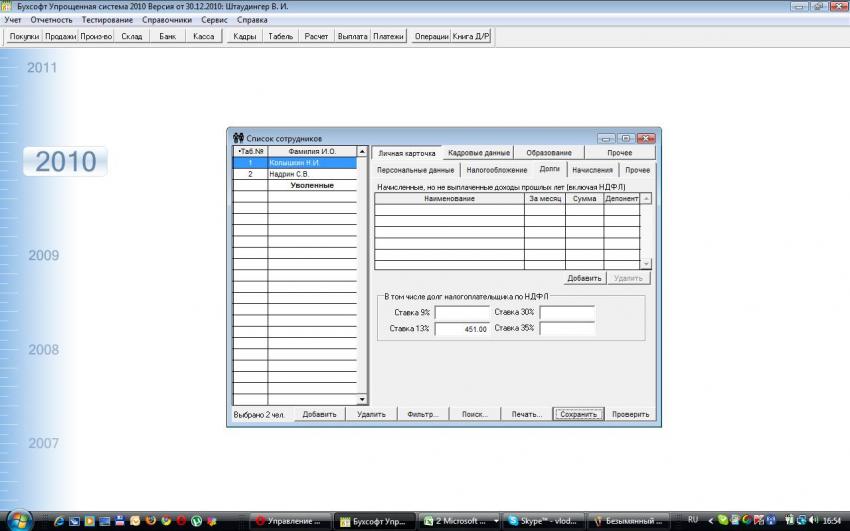Click the Windows Start orb
Viewport: 850px width, 531px height.
click(x=20, y=520)
